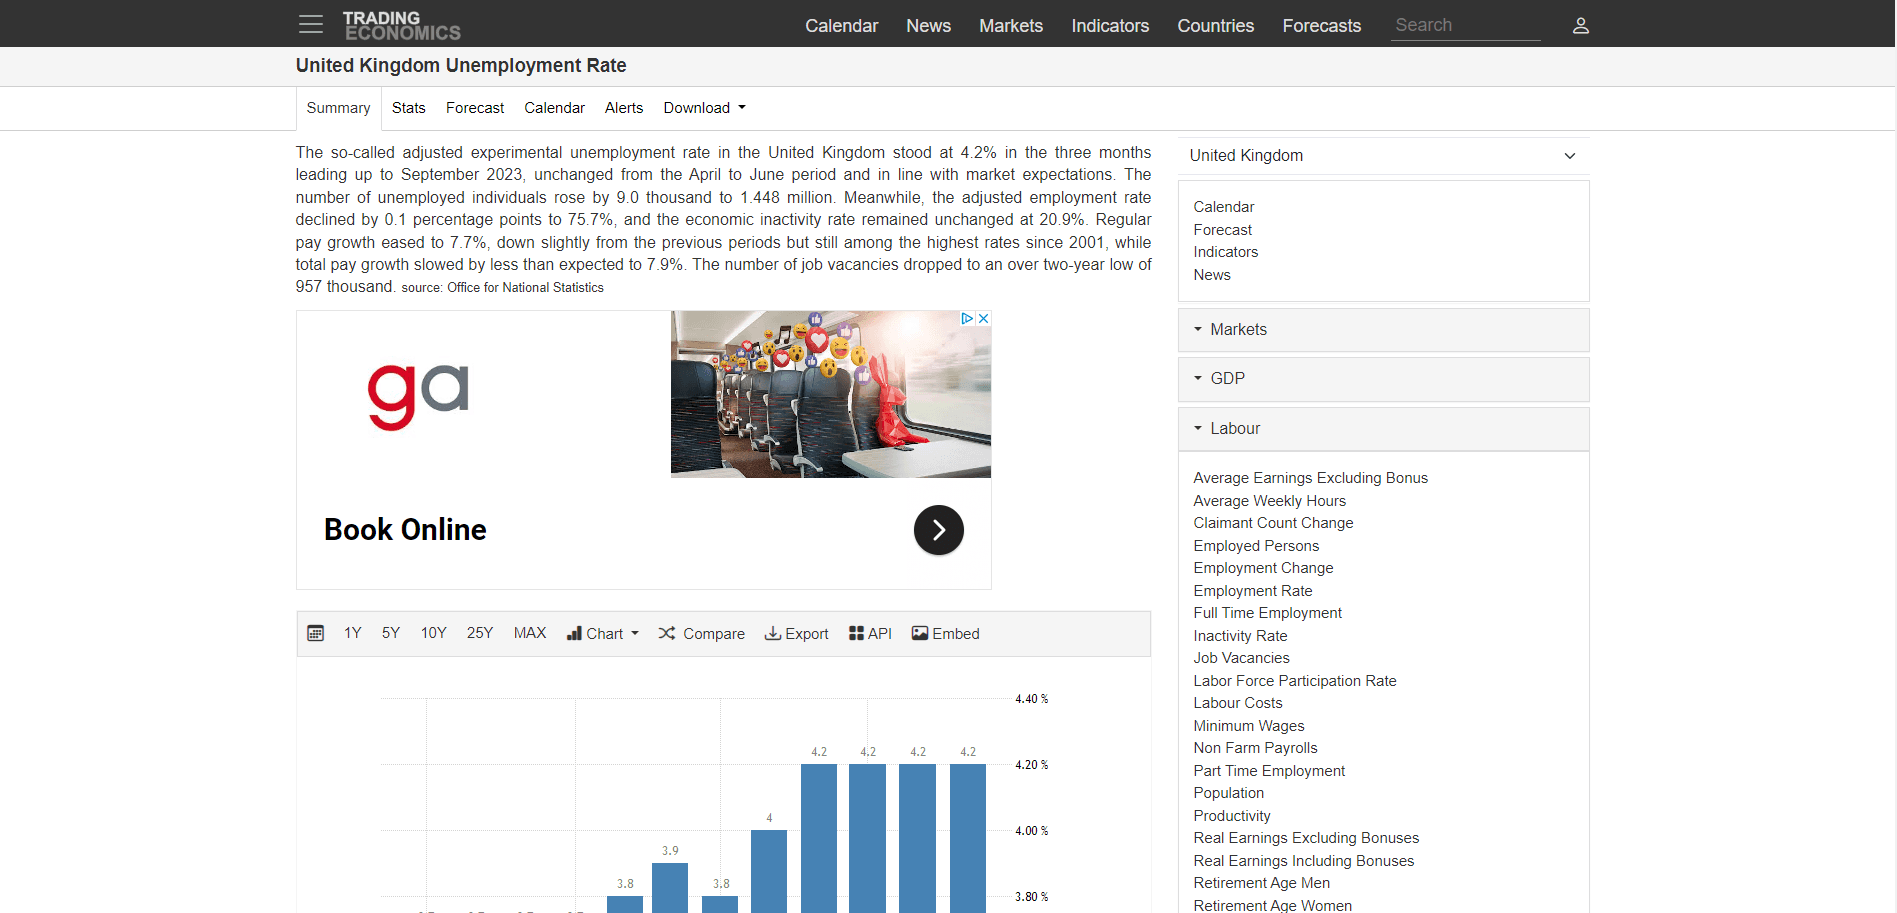Click the Compare shuffle icon

click(667, 633)
